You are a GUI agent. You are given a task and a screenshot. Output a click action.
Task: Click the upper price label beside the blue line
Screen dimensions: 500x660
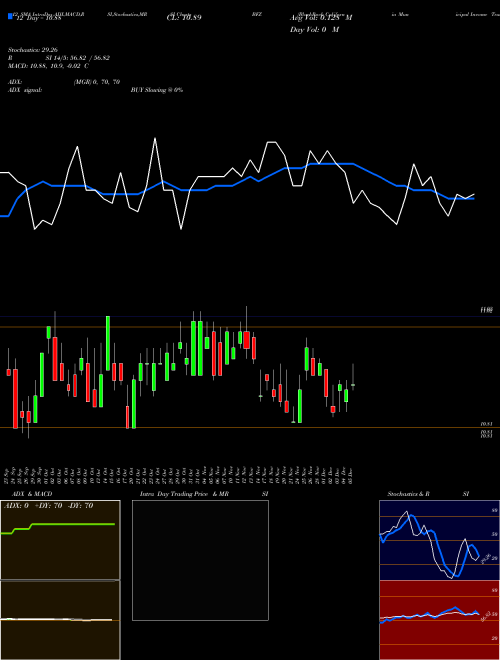[x=487, y=310]
